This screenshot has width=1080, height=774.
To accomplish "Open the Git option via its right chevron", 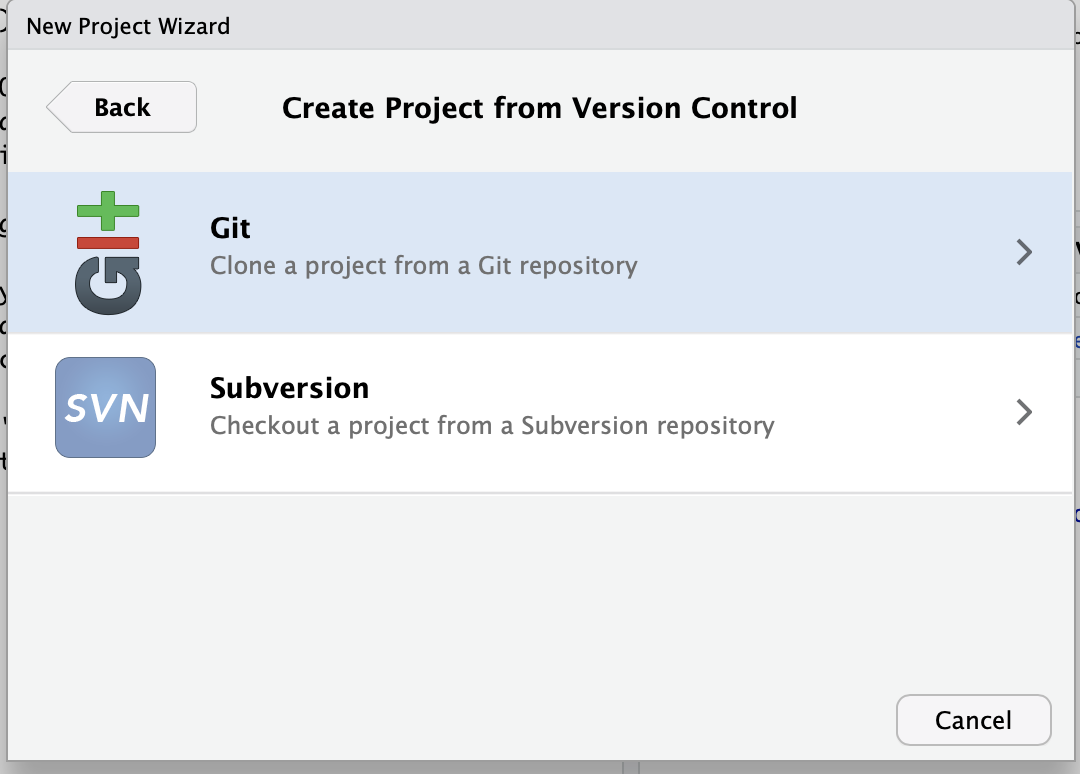I will coord(1023,252).
